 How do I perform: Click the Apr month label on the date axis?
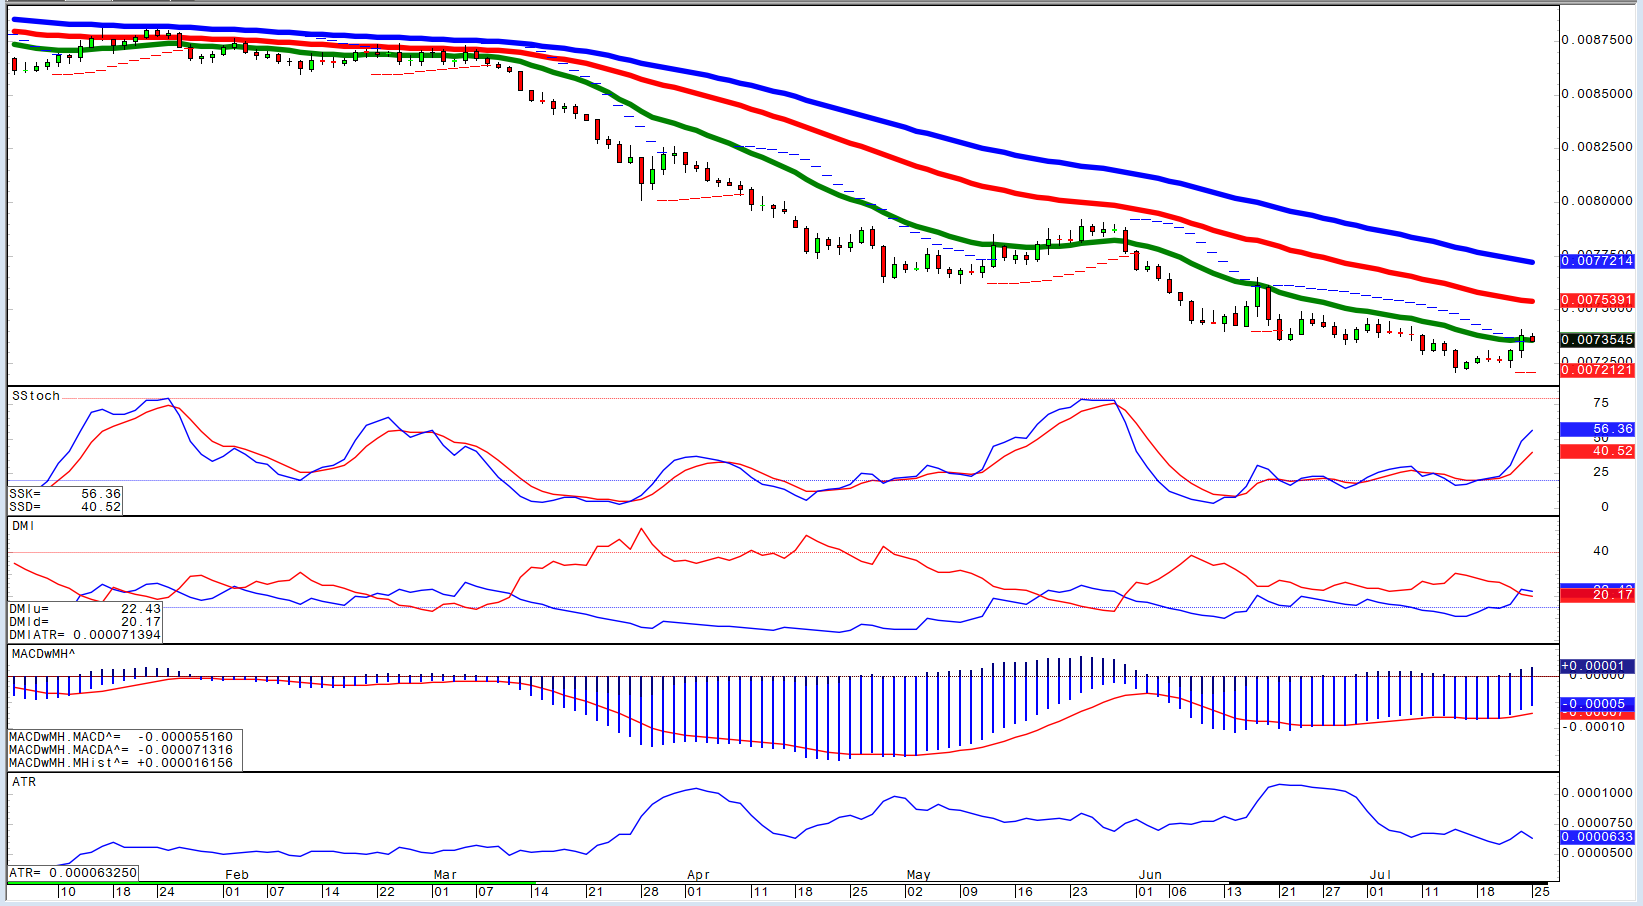click(x=698, y=875)
